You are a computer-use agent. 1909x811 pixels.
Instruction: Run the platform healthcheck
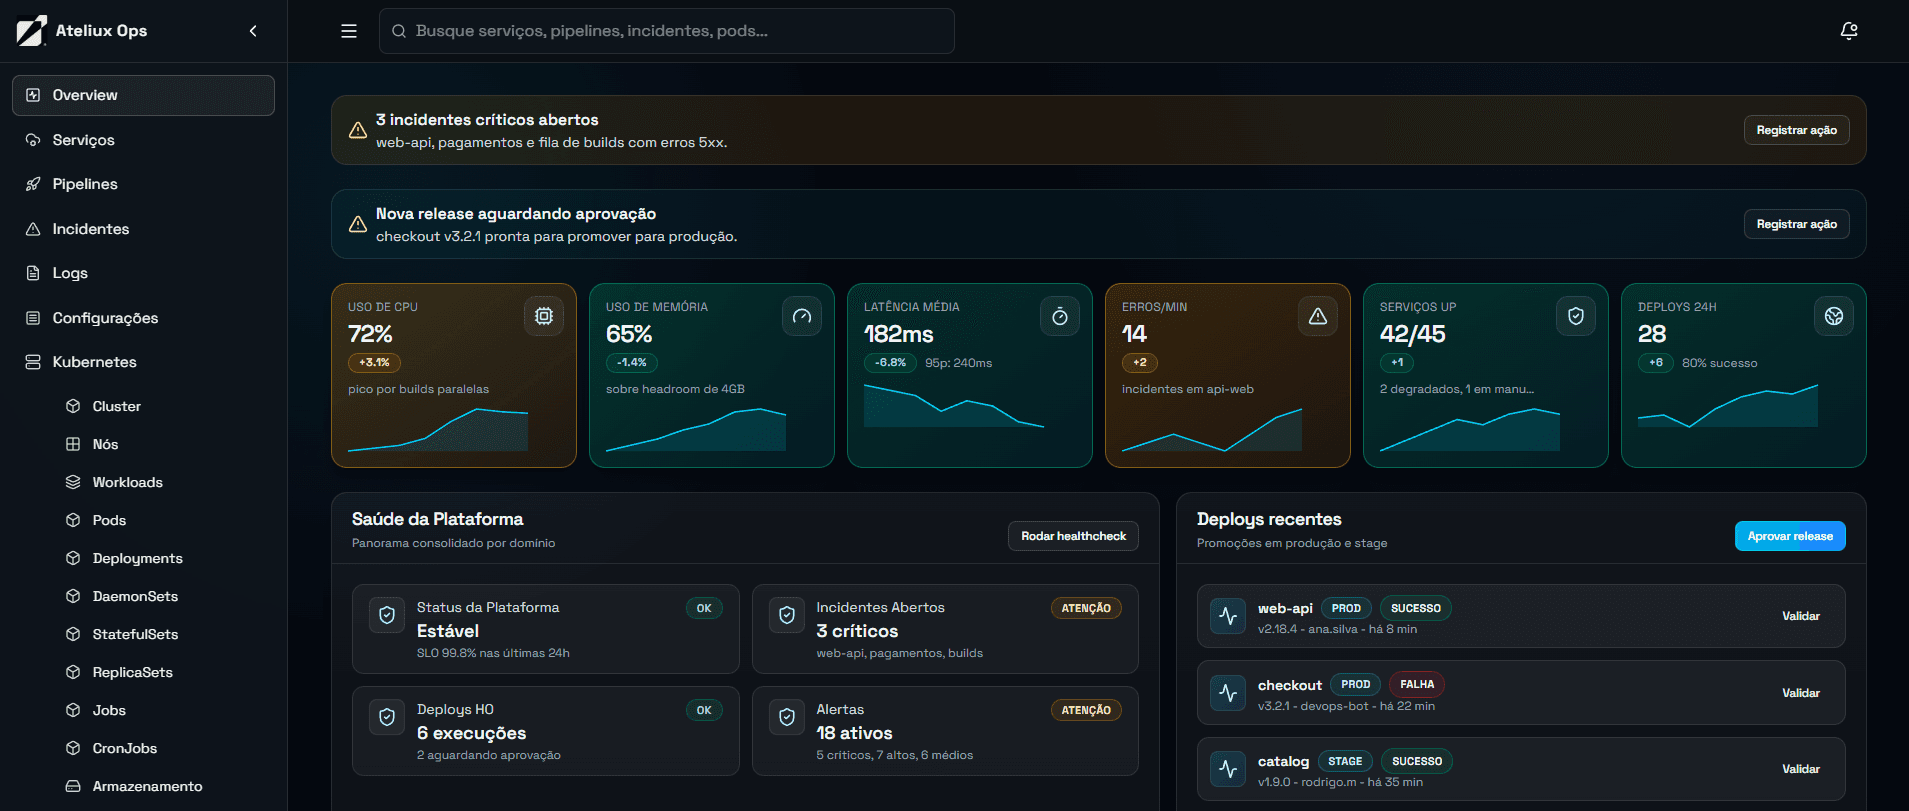click(x=1073, y=536)
